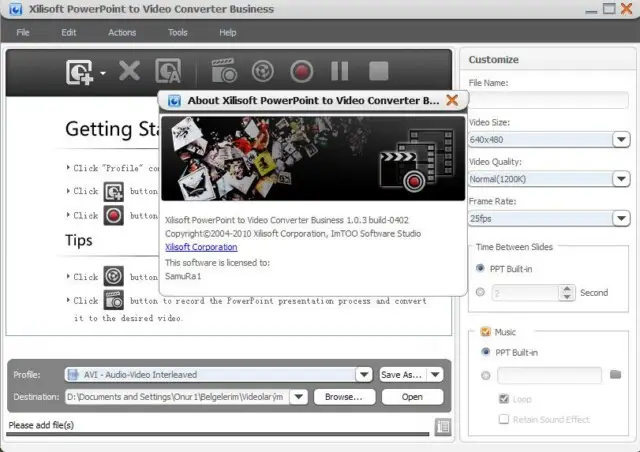Image resolution: width=640 pixels, height=452 pixels.
Task: Select the custom music file radio button
Action: click(x=485, y=375)
